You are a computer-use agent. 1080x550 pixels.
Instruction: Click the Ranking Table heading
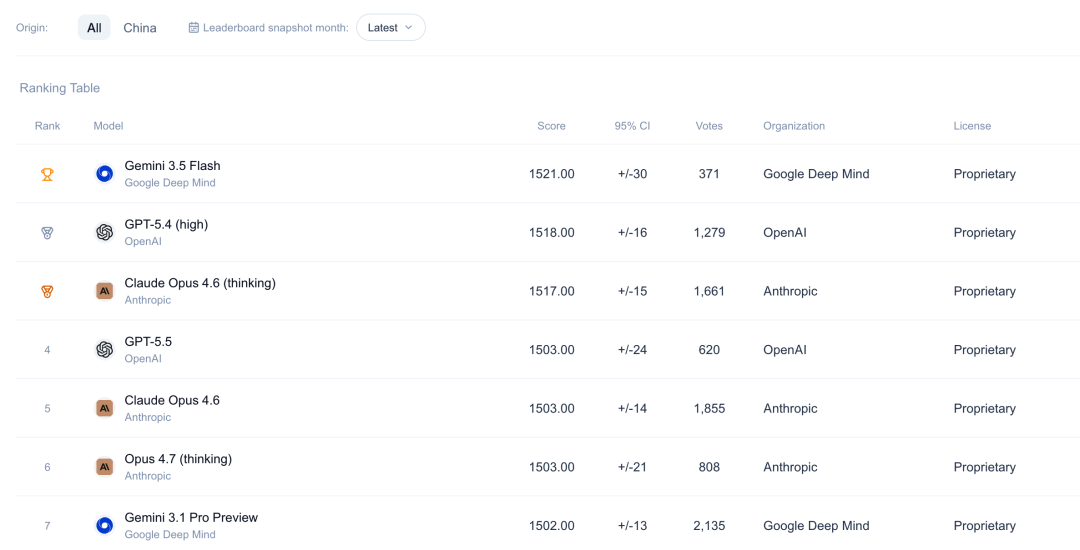pos(59,88)
